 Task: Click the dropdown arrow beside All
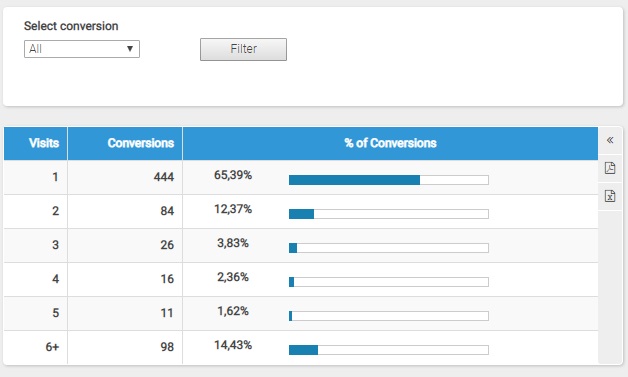[130, 49]
